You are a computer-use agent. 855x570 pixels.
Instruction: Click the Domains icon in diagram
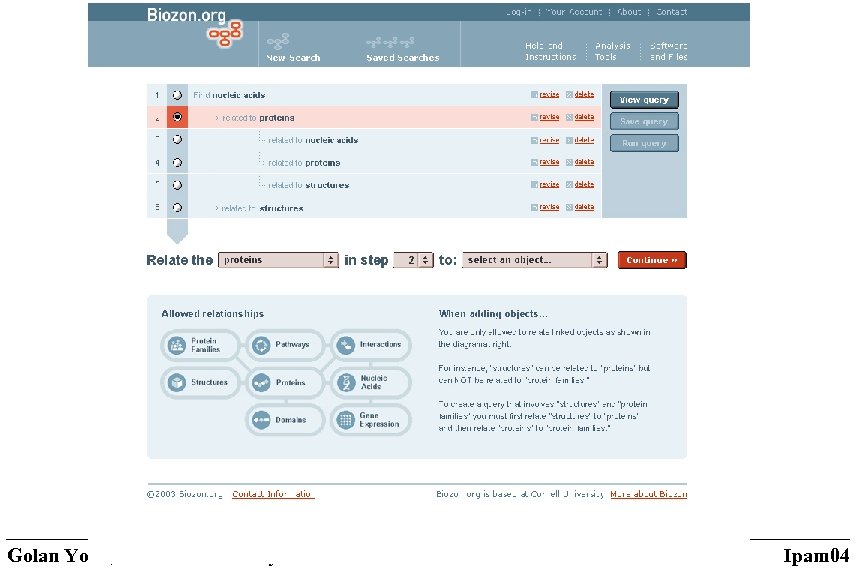click(x=261, y=419)
